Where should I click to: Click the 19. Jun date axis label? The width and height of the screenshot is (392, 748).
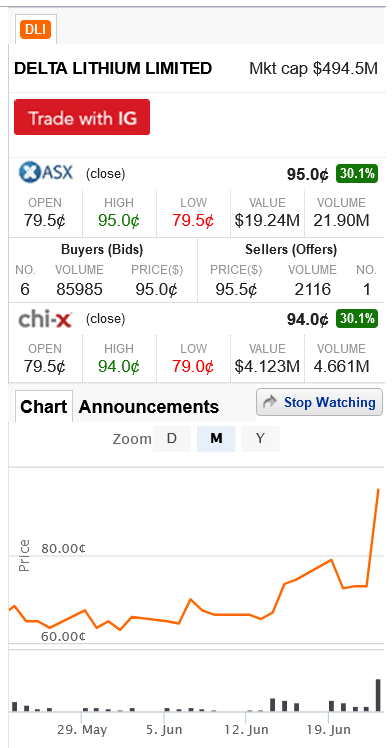pyautogui.click(x=329, y=730)
